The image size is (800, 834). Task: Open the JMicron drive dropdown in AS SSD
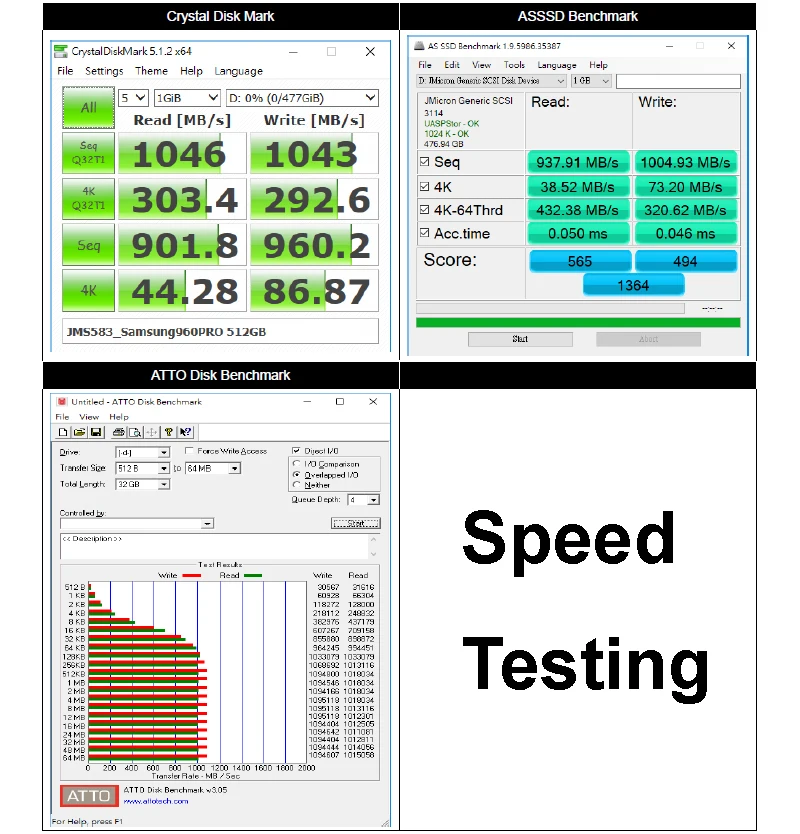[491, 81]
